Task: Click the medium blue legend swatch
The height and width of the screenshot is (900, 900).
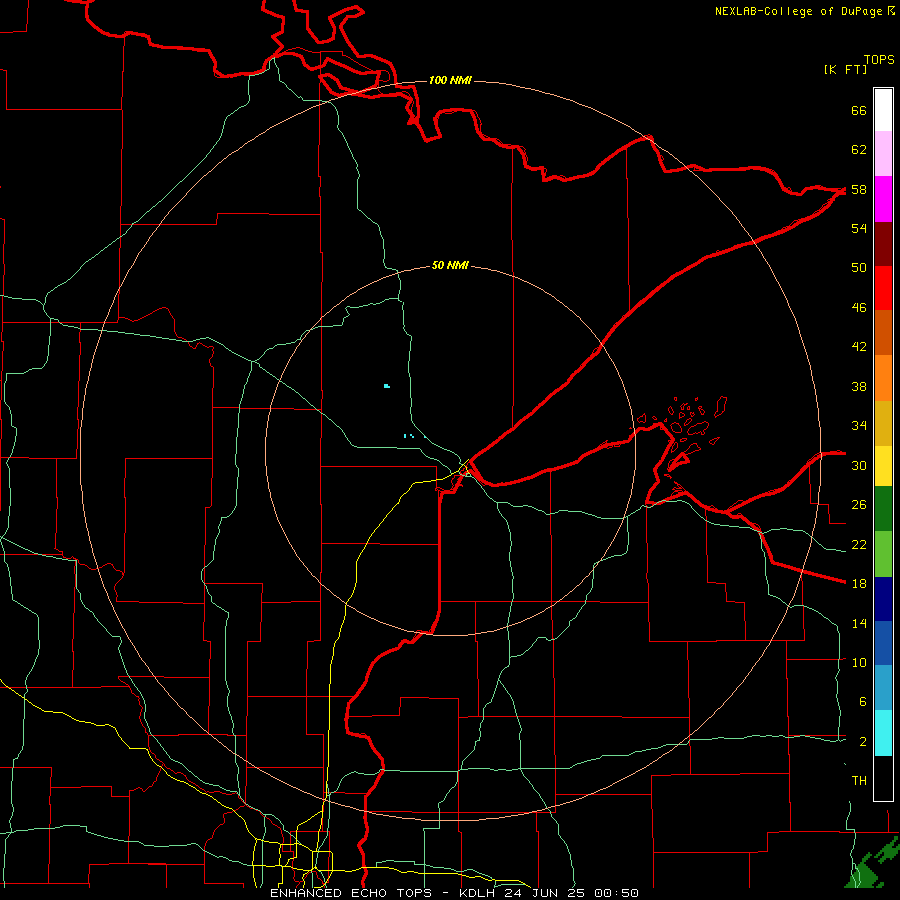Action: (x=883, y=643)
